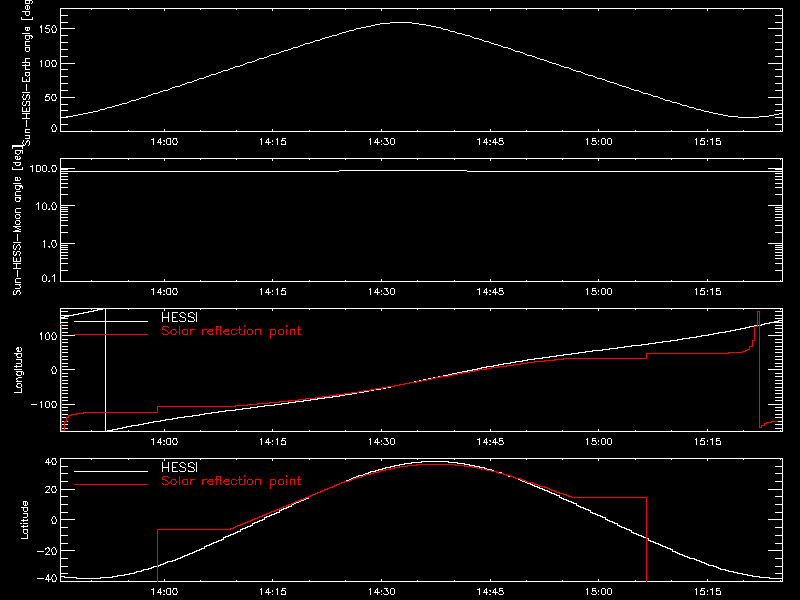The height and width of the screenshot is (600, 800).
Task: Click '14:30' under the Longitude plot
Action: (382, 442)
